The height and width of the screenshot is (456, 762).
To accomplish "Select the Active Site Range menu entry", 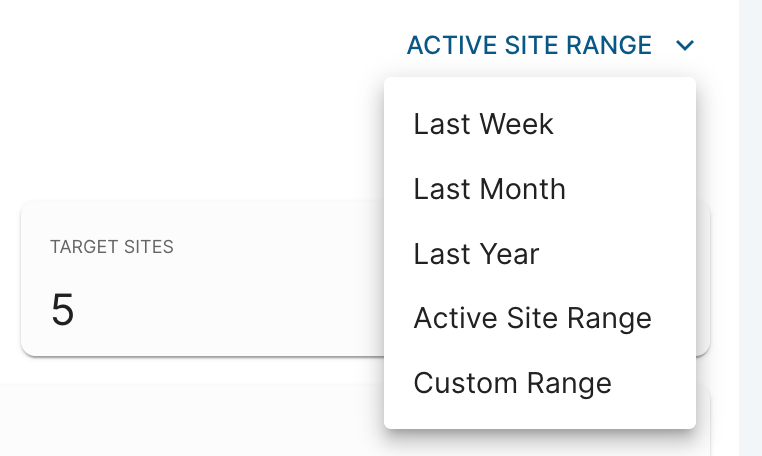I will [533, 319].
